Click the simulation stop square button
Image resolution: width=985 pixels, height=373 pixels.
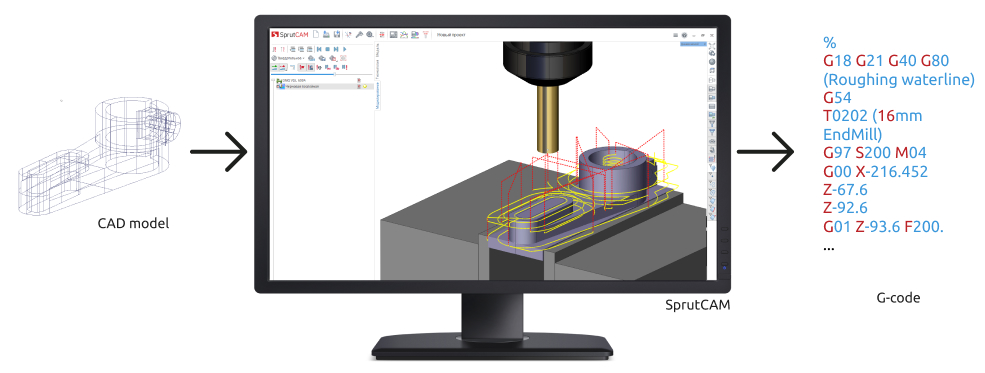327,49
